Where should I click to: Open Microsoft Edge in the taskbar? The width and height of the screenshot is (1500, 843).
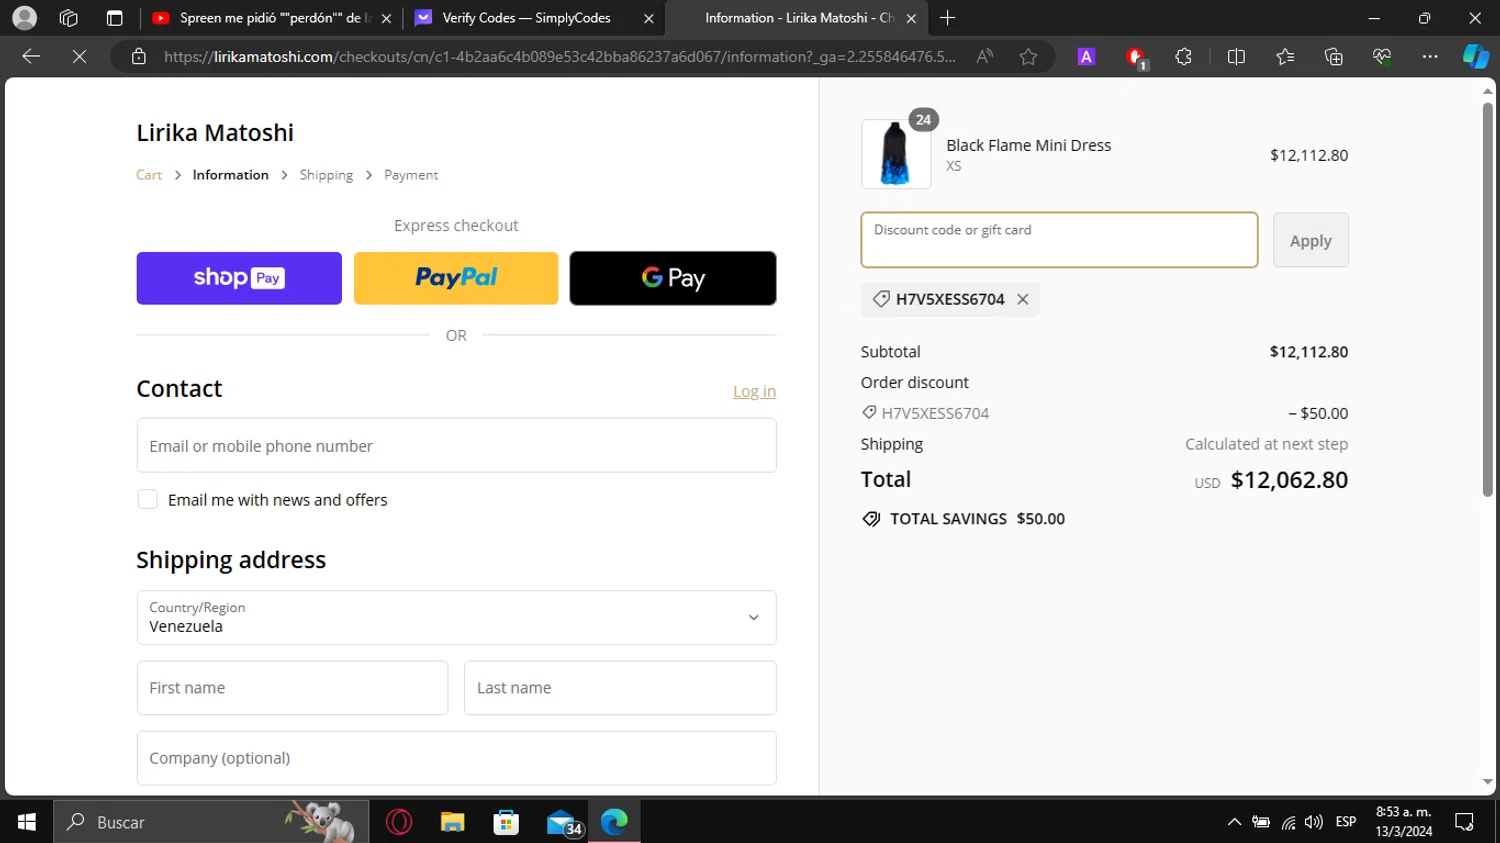(x=614, y=822)
